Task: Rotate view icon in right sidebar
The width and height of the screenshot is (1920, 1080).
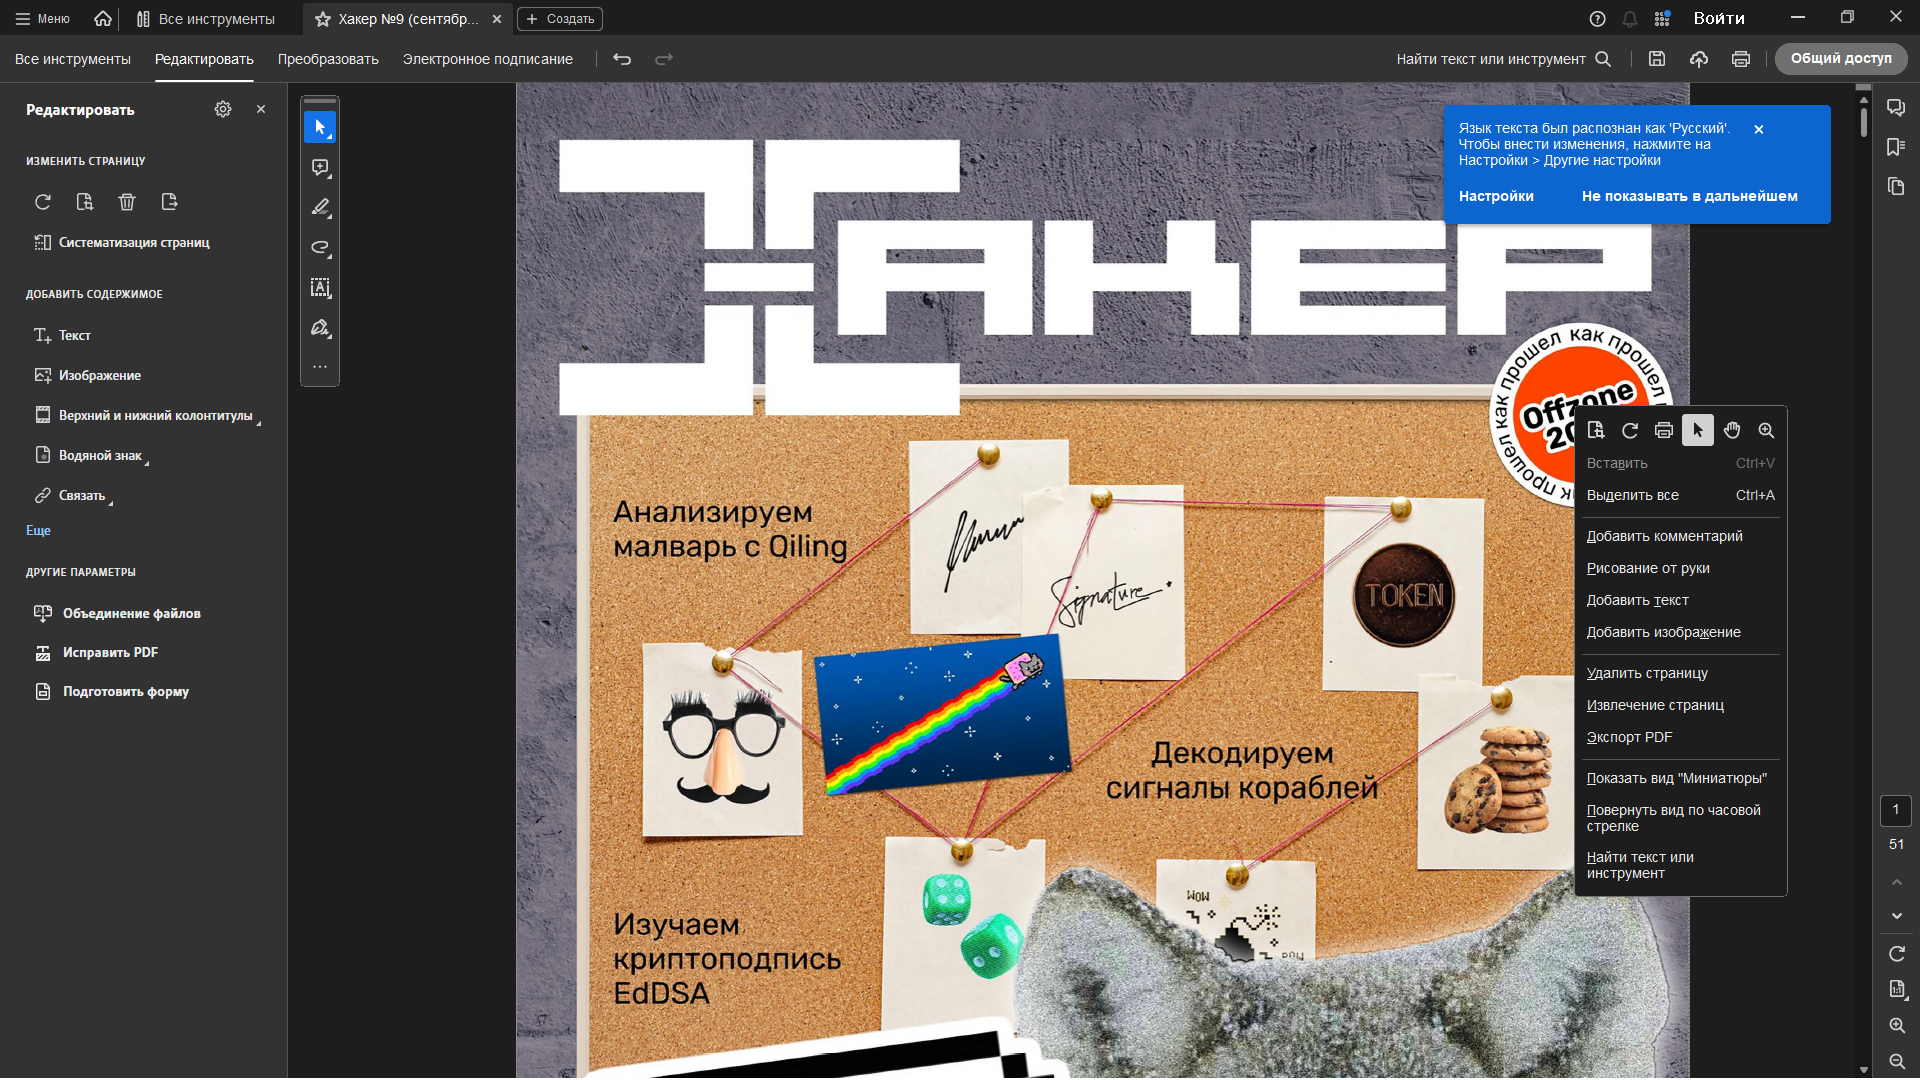Action: click(x=1897, y=954)
